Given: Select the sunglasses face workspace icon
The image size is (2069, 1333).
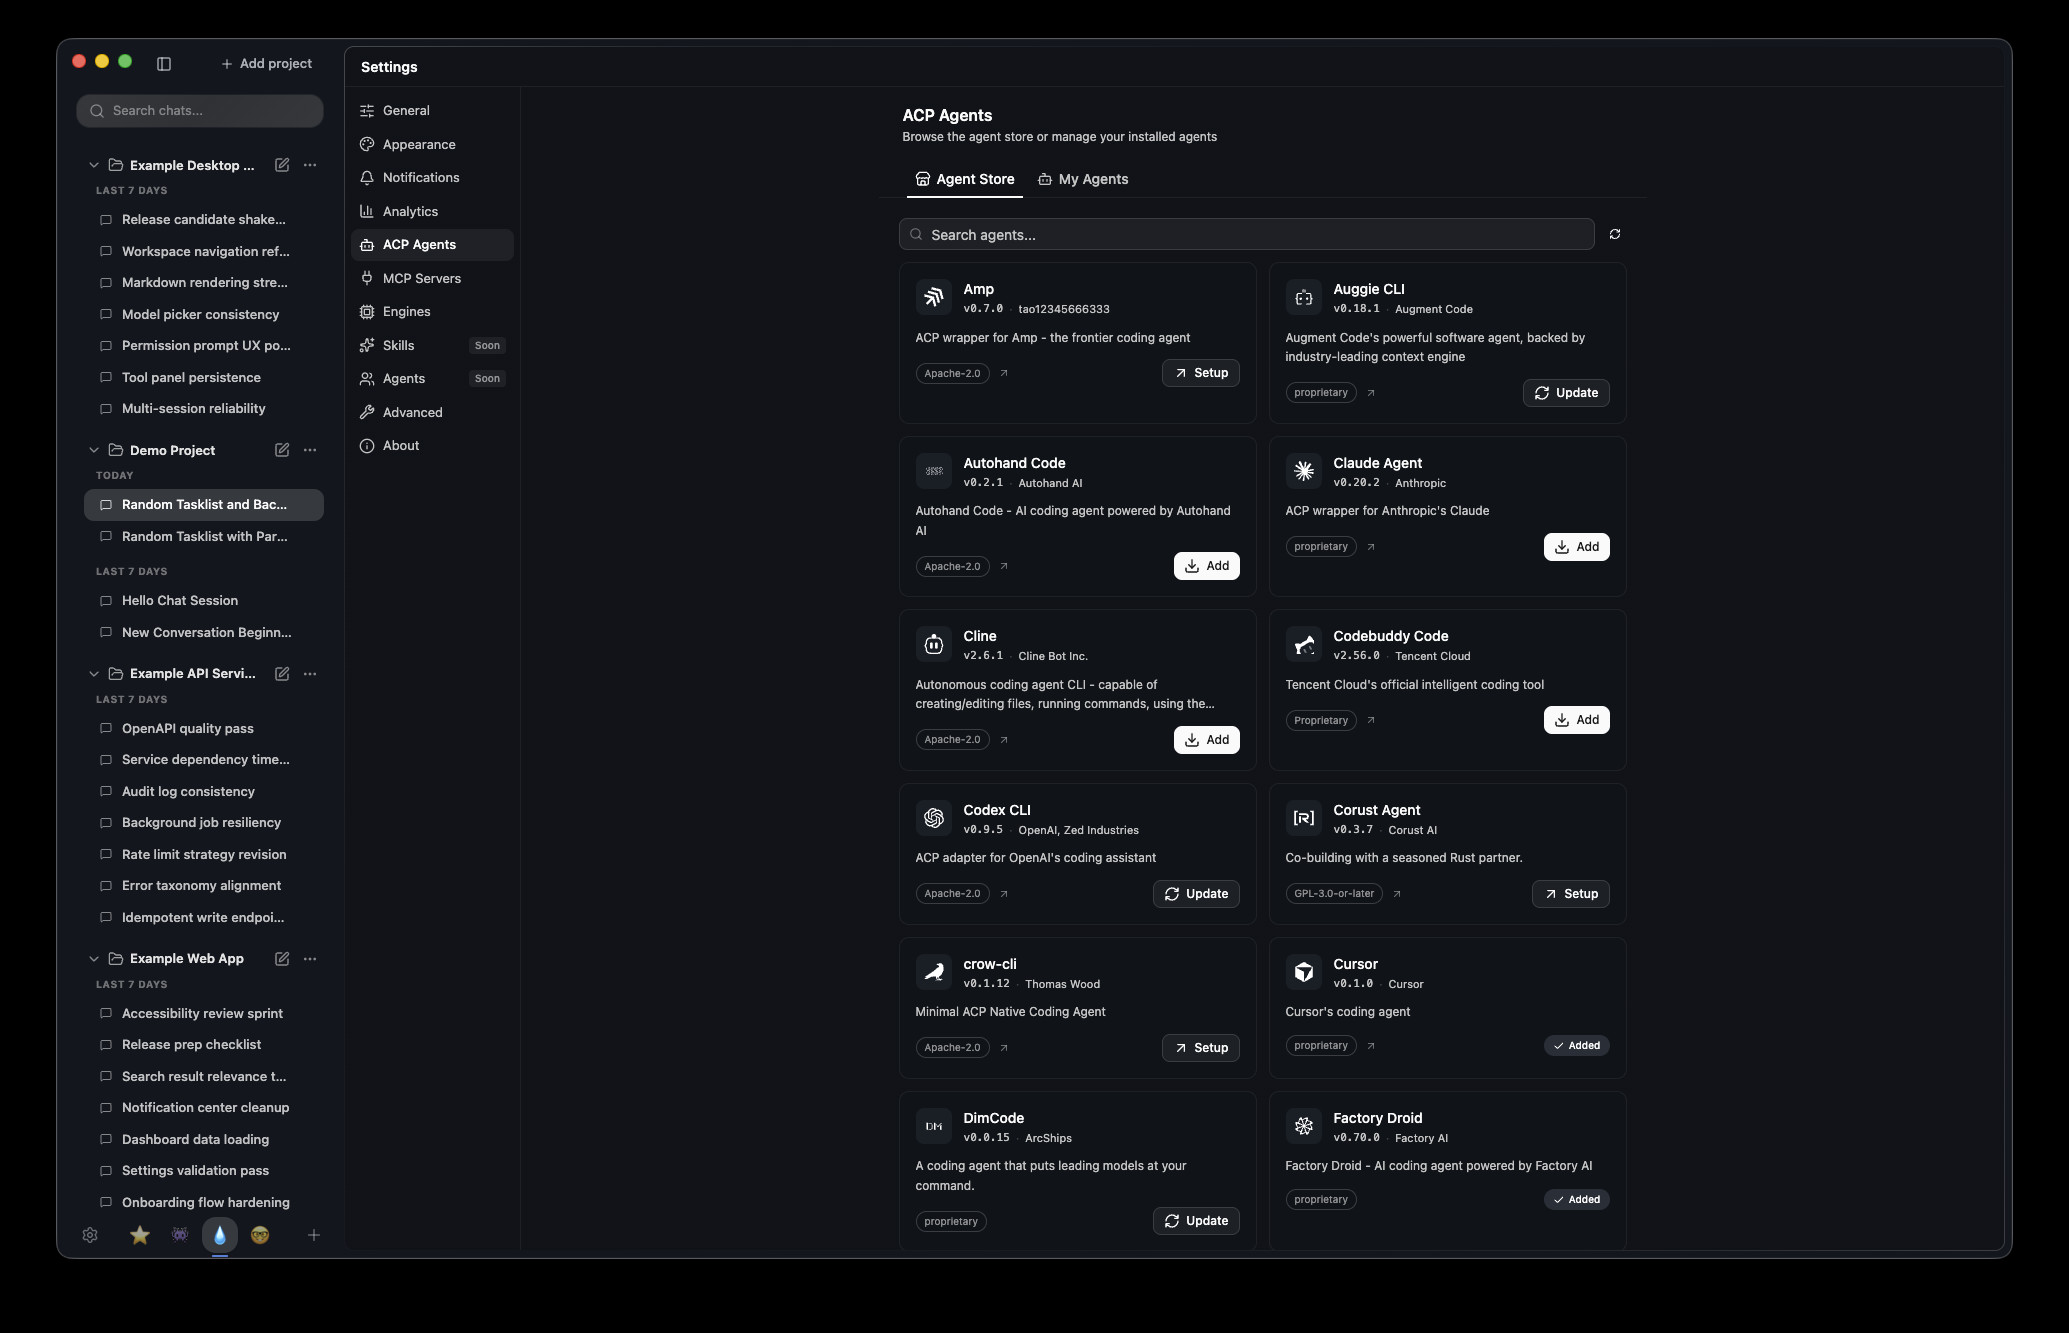Looking at the screenshot, I should click(260, 1235).
